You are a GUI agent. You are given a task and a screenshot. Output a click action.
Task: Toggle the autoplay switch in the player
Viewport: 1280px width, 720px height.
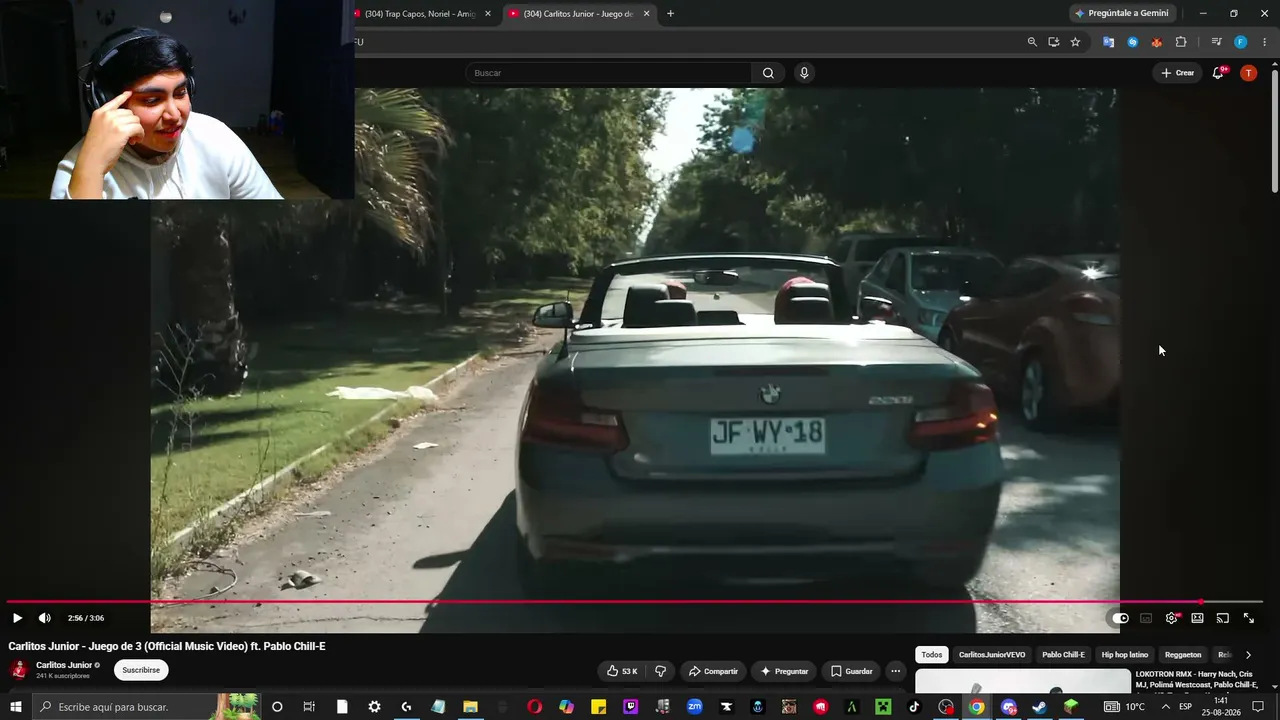click(1121, 618)
